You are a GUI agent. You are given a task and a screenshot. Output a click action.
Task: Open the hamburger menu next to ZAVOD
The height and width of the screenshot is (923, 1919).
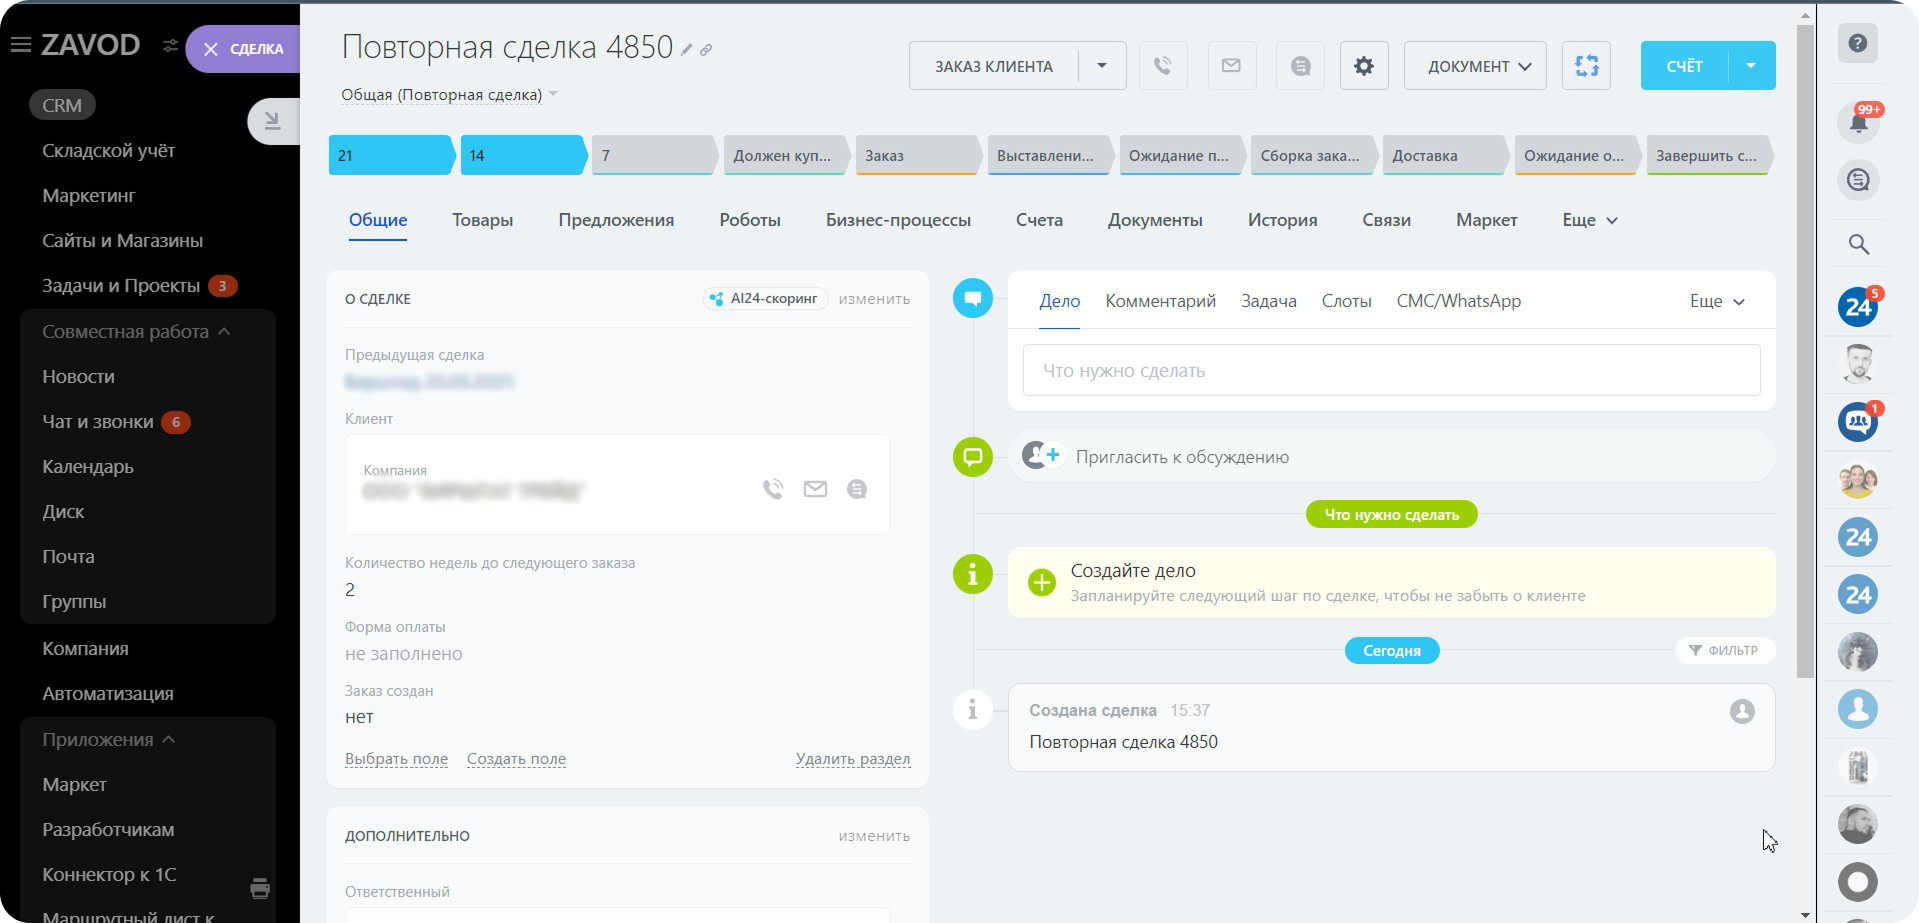pos(18,43)
